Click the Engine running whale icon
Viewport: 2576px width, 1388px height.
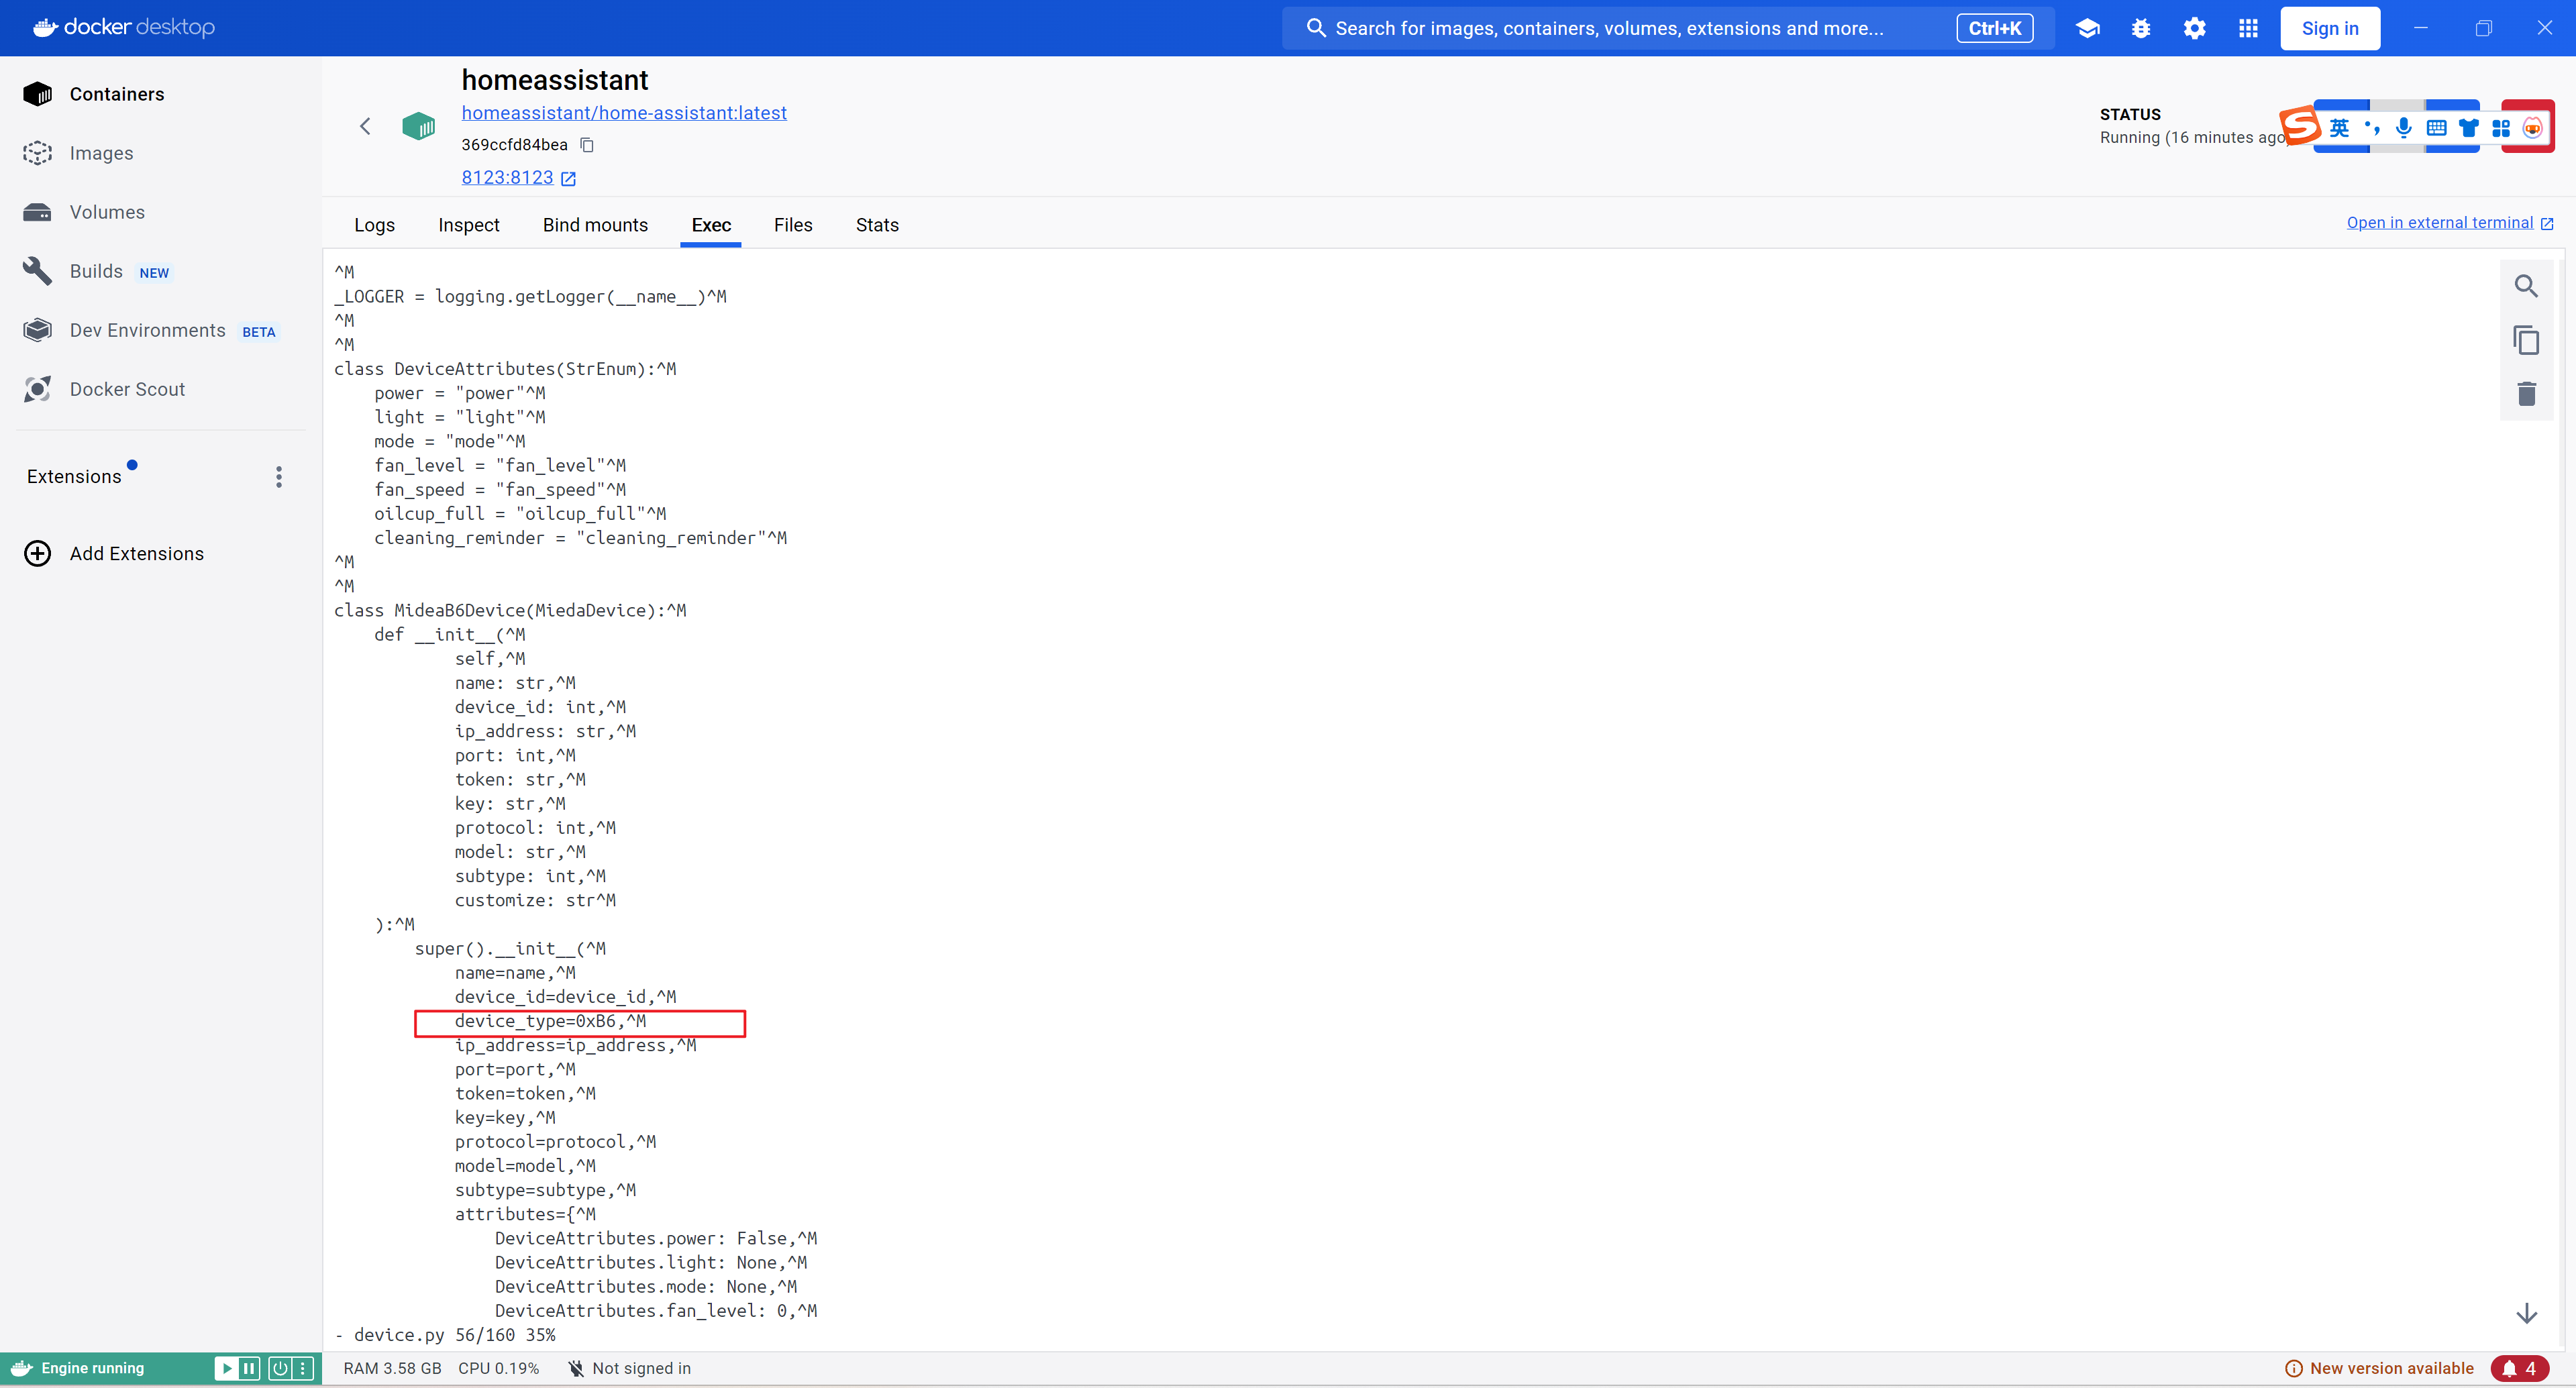22,1368
